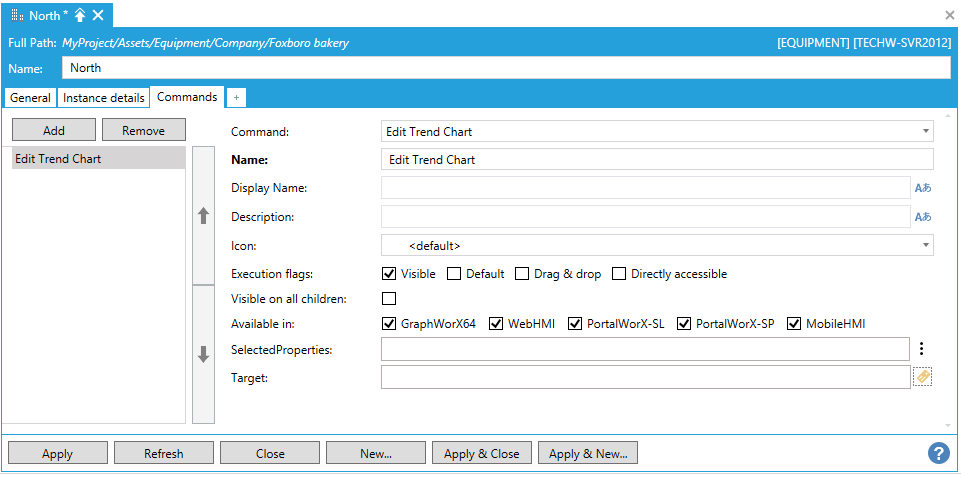The width and height of the screenshot is (961, 477).
Task: Click the Description translation icon
Action: 922,217
